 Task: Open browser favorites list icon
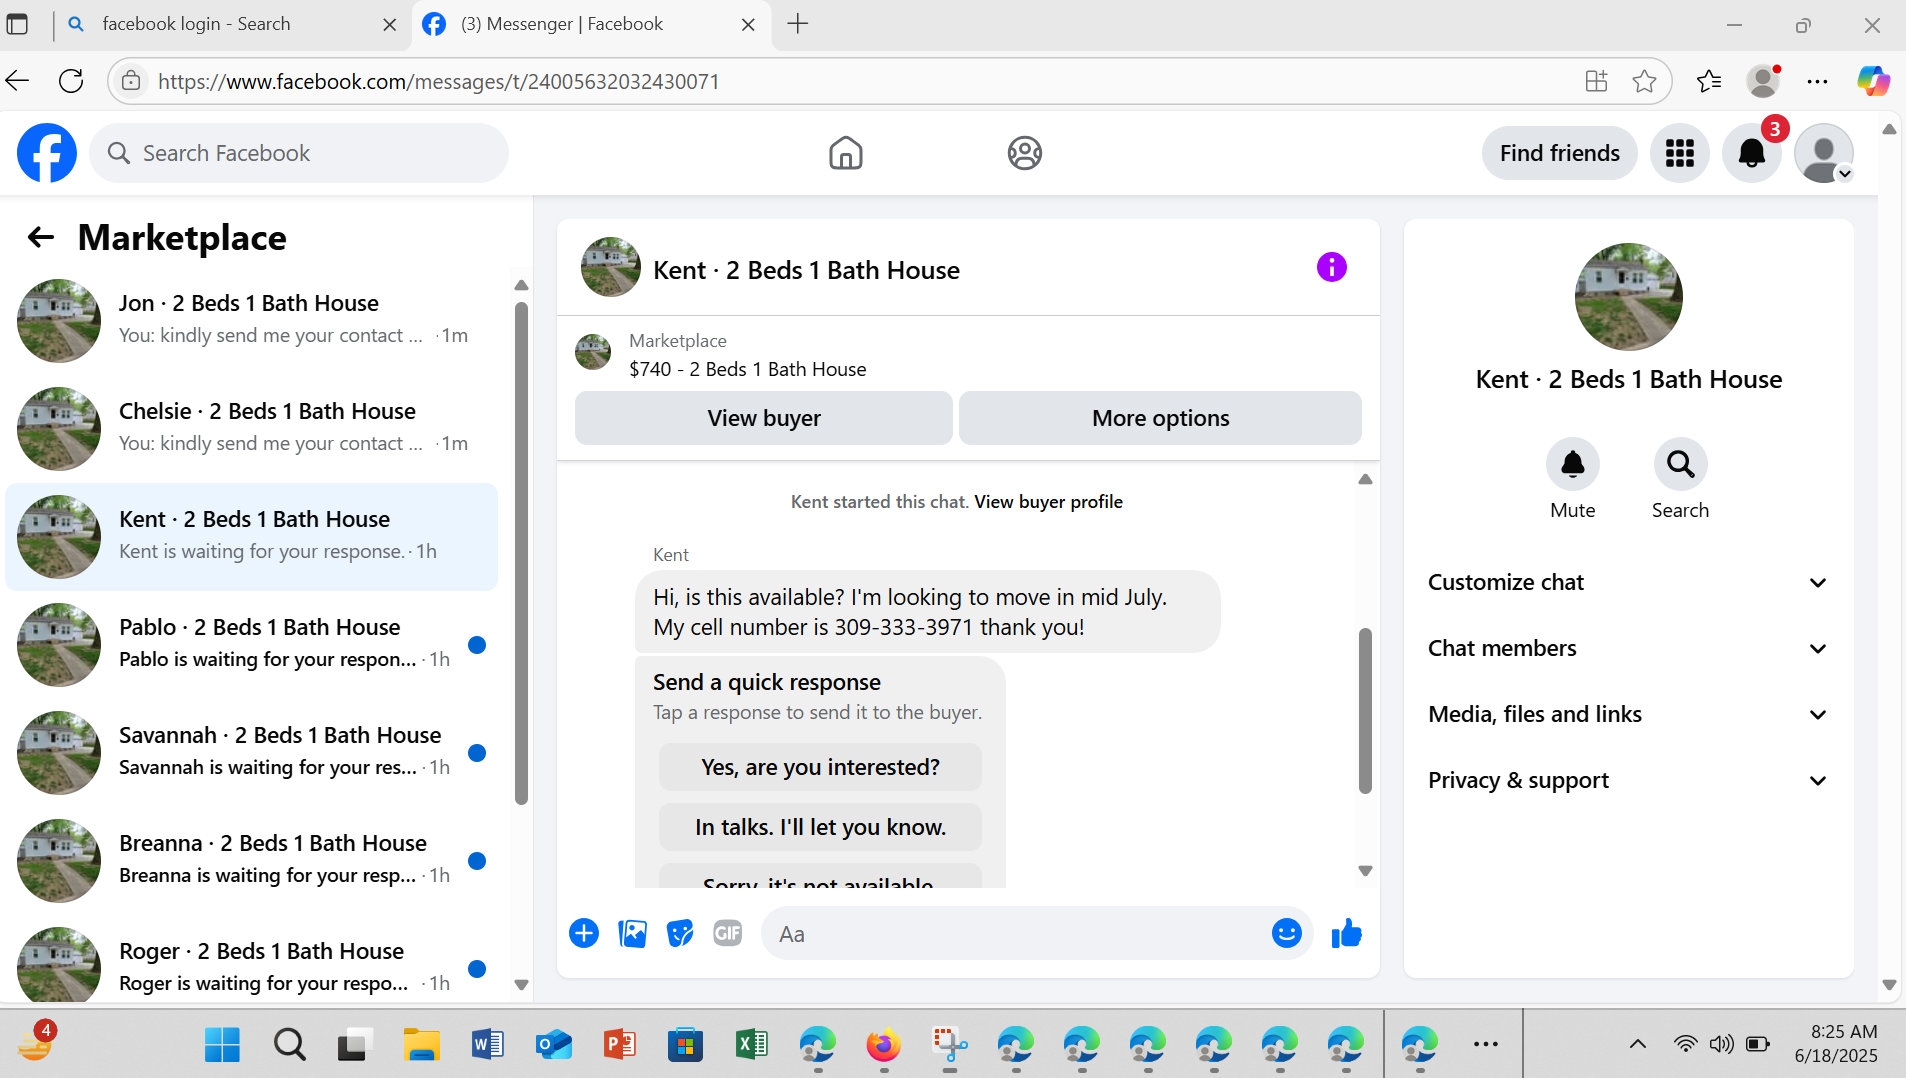point(1709,82)
